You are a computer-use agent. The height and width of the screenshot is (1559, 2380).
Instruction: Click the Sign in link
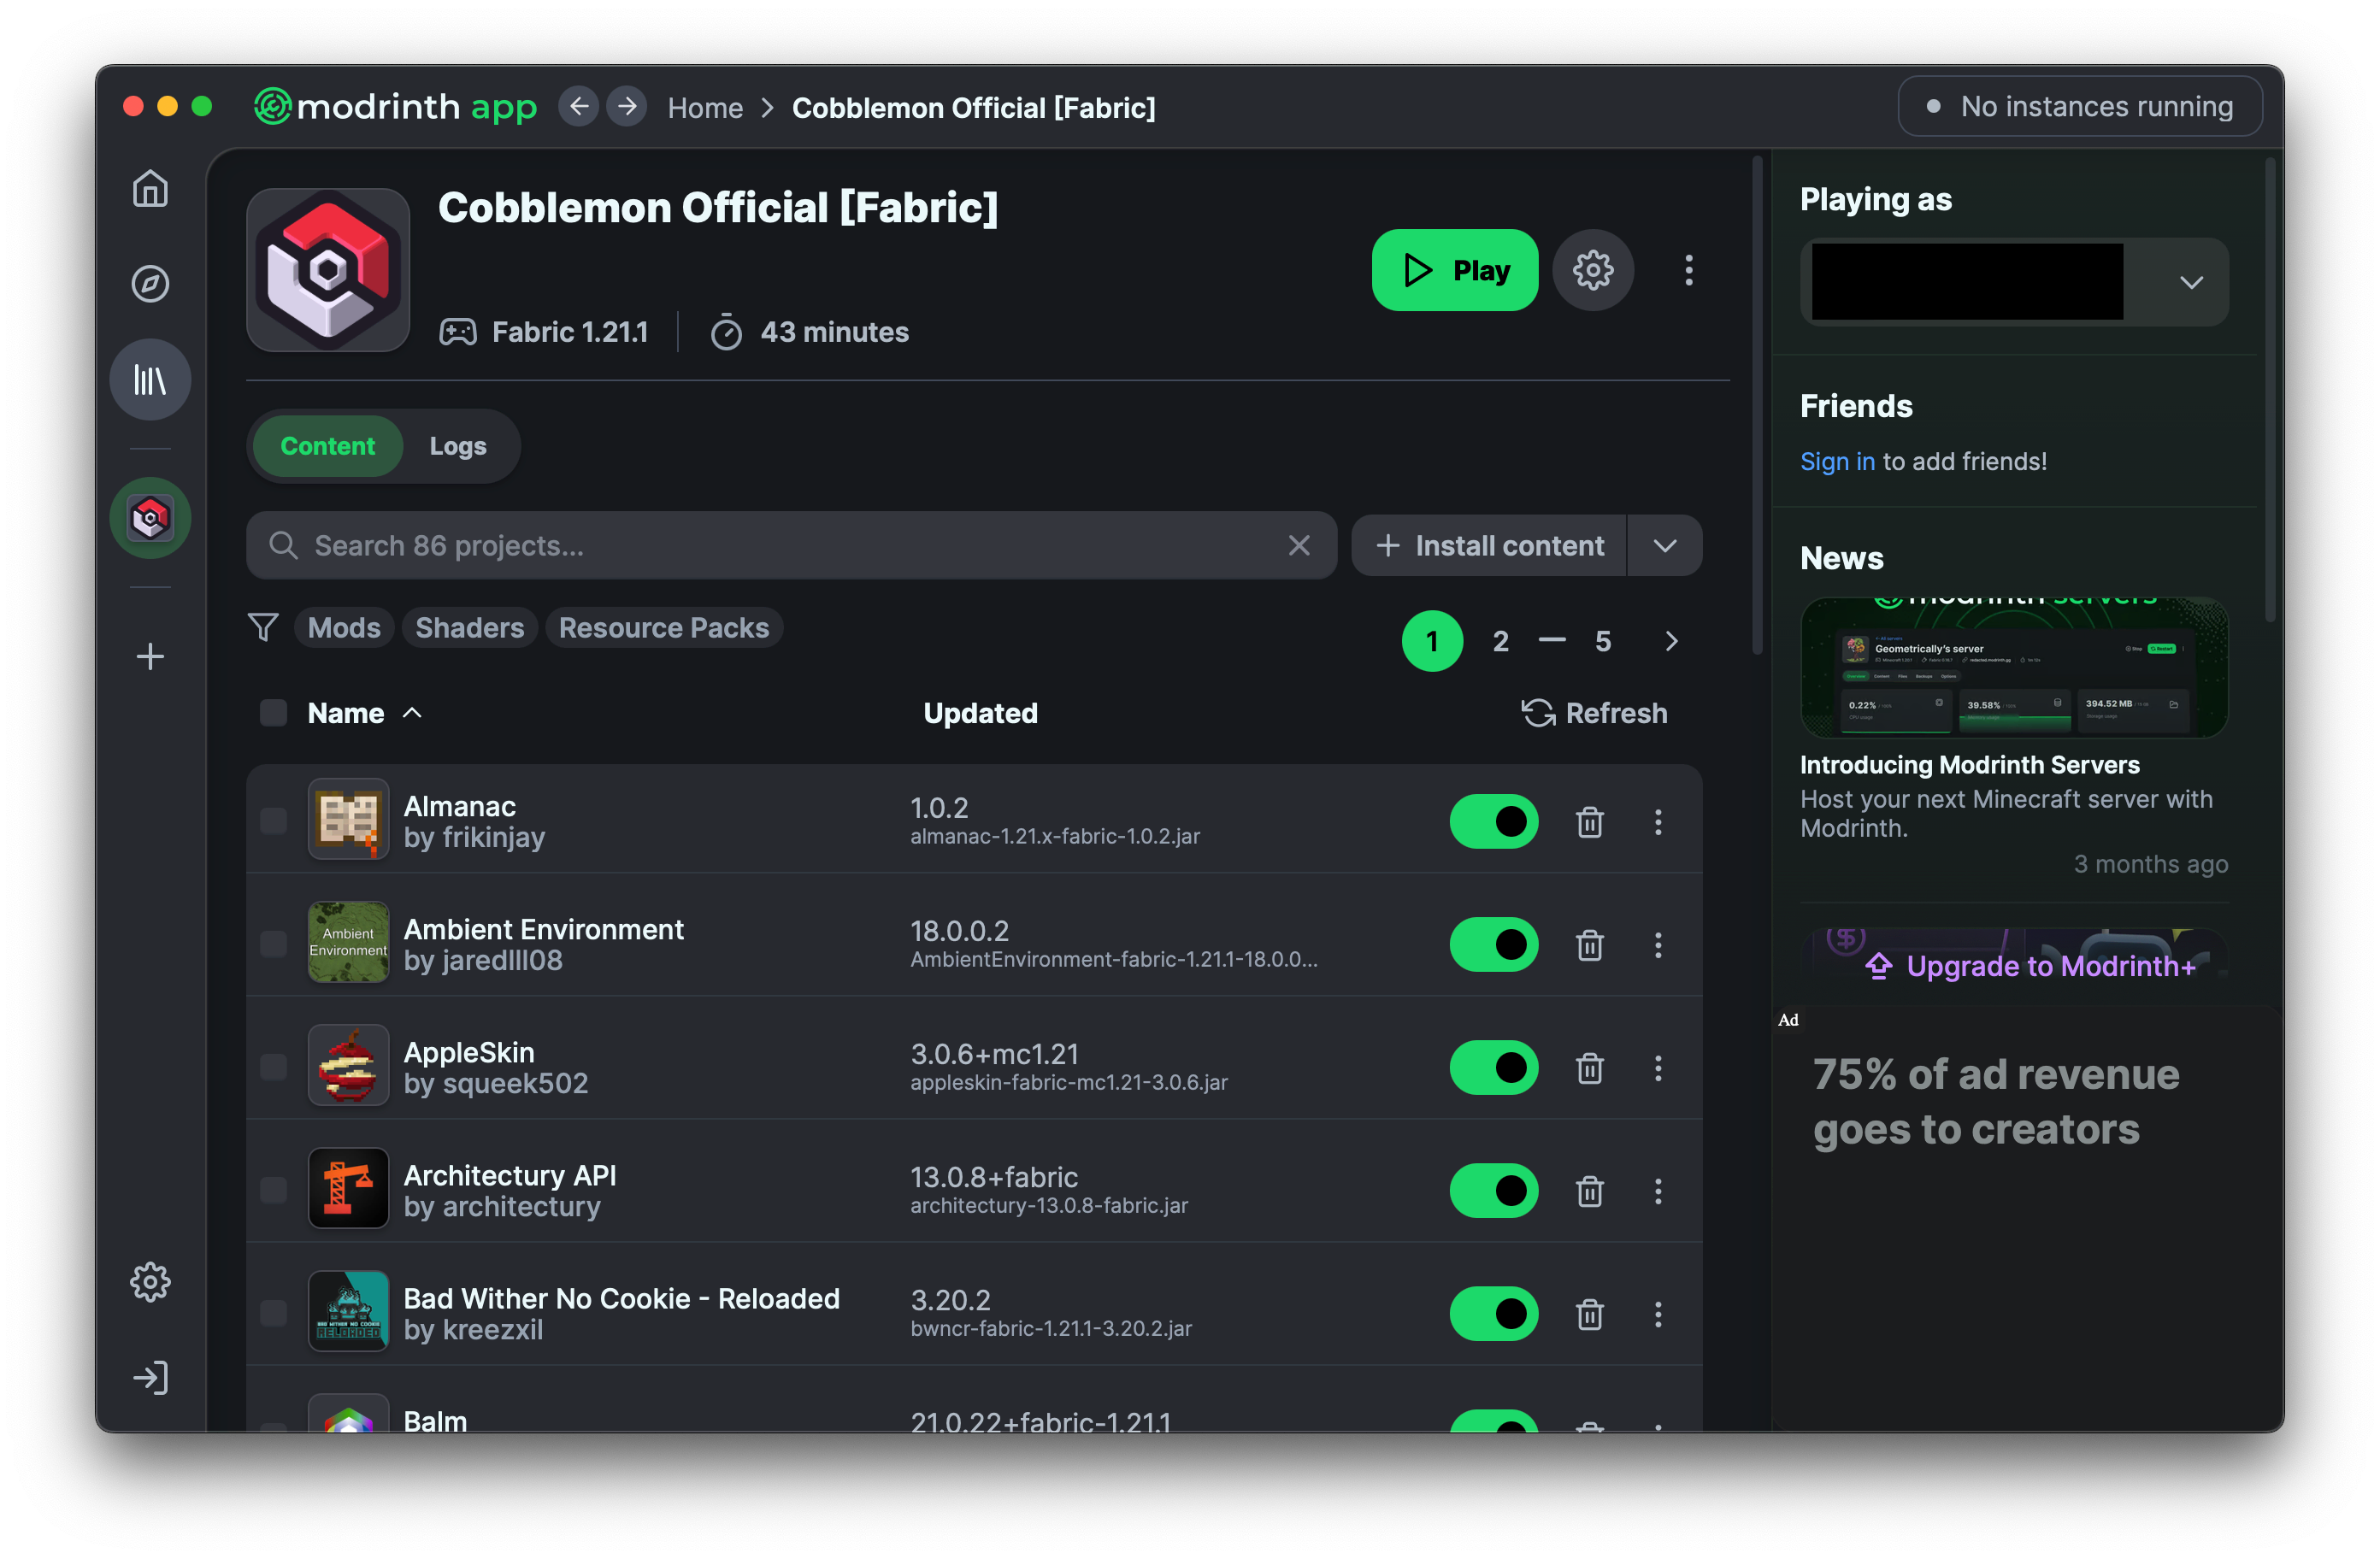click(x=1837, y=461)
